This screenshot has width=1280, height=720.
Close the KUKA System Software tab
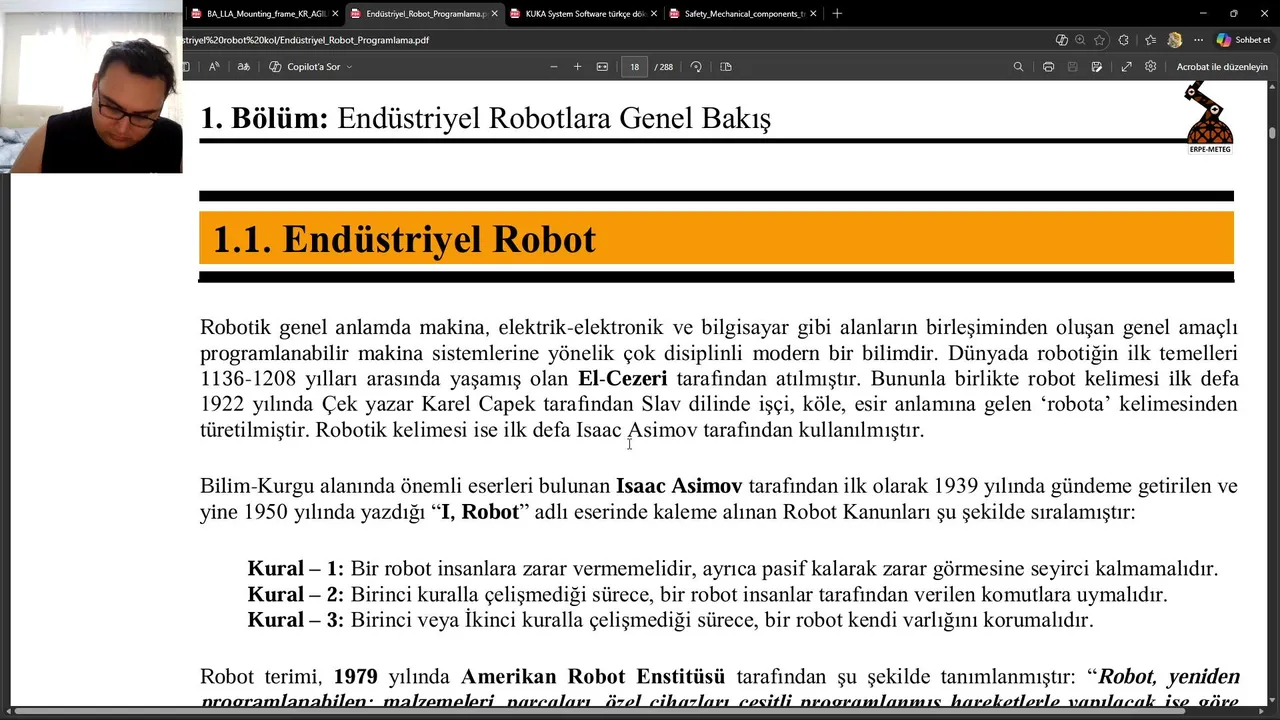(x=654, y=14)
